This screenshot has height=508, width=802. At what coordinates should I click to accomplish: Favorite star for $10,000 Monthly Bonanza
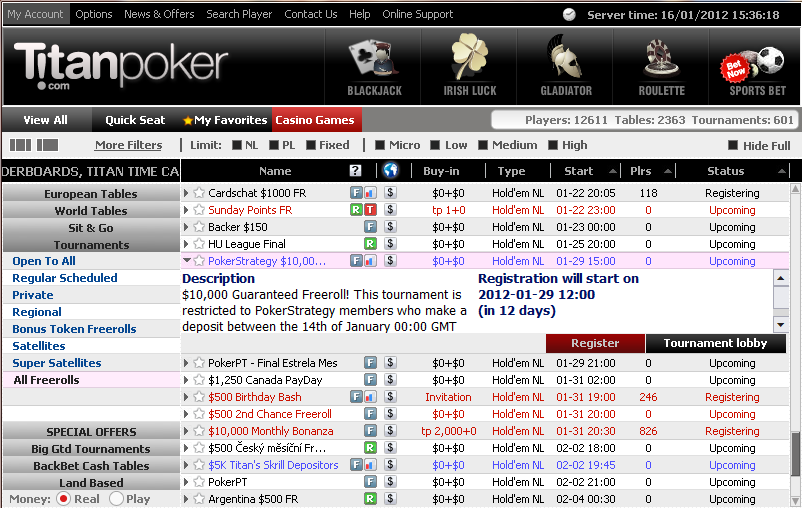[x=199, y=431]
